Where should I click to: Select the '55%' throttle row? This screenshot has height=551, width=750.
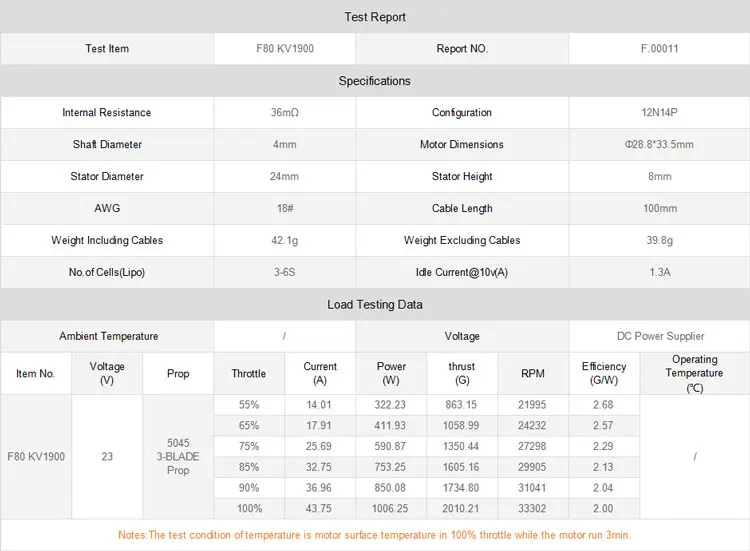[x=249, y=405]
